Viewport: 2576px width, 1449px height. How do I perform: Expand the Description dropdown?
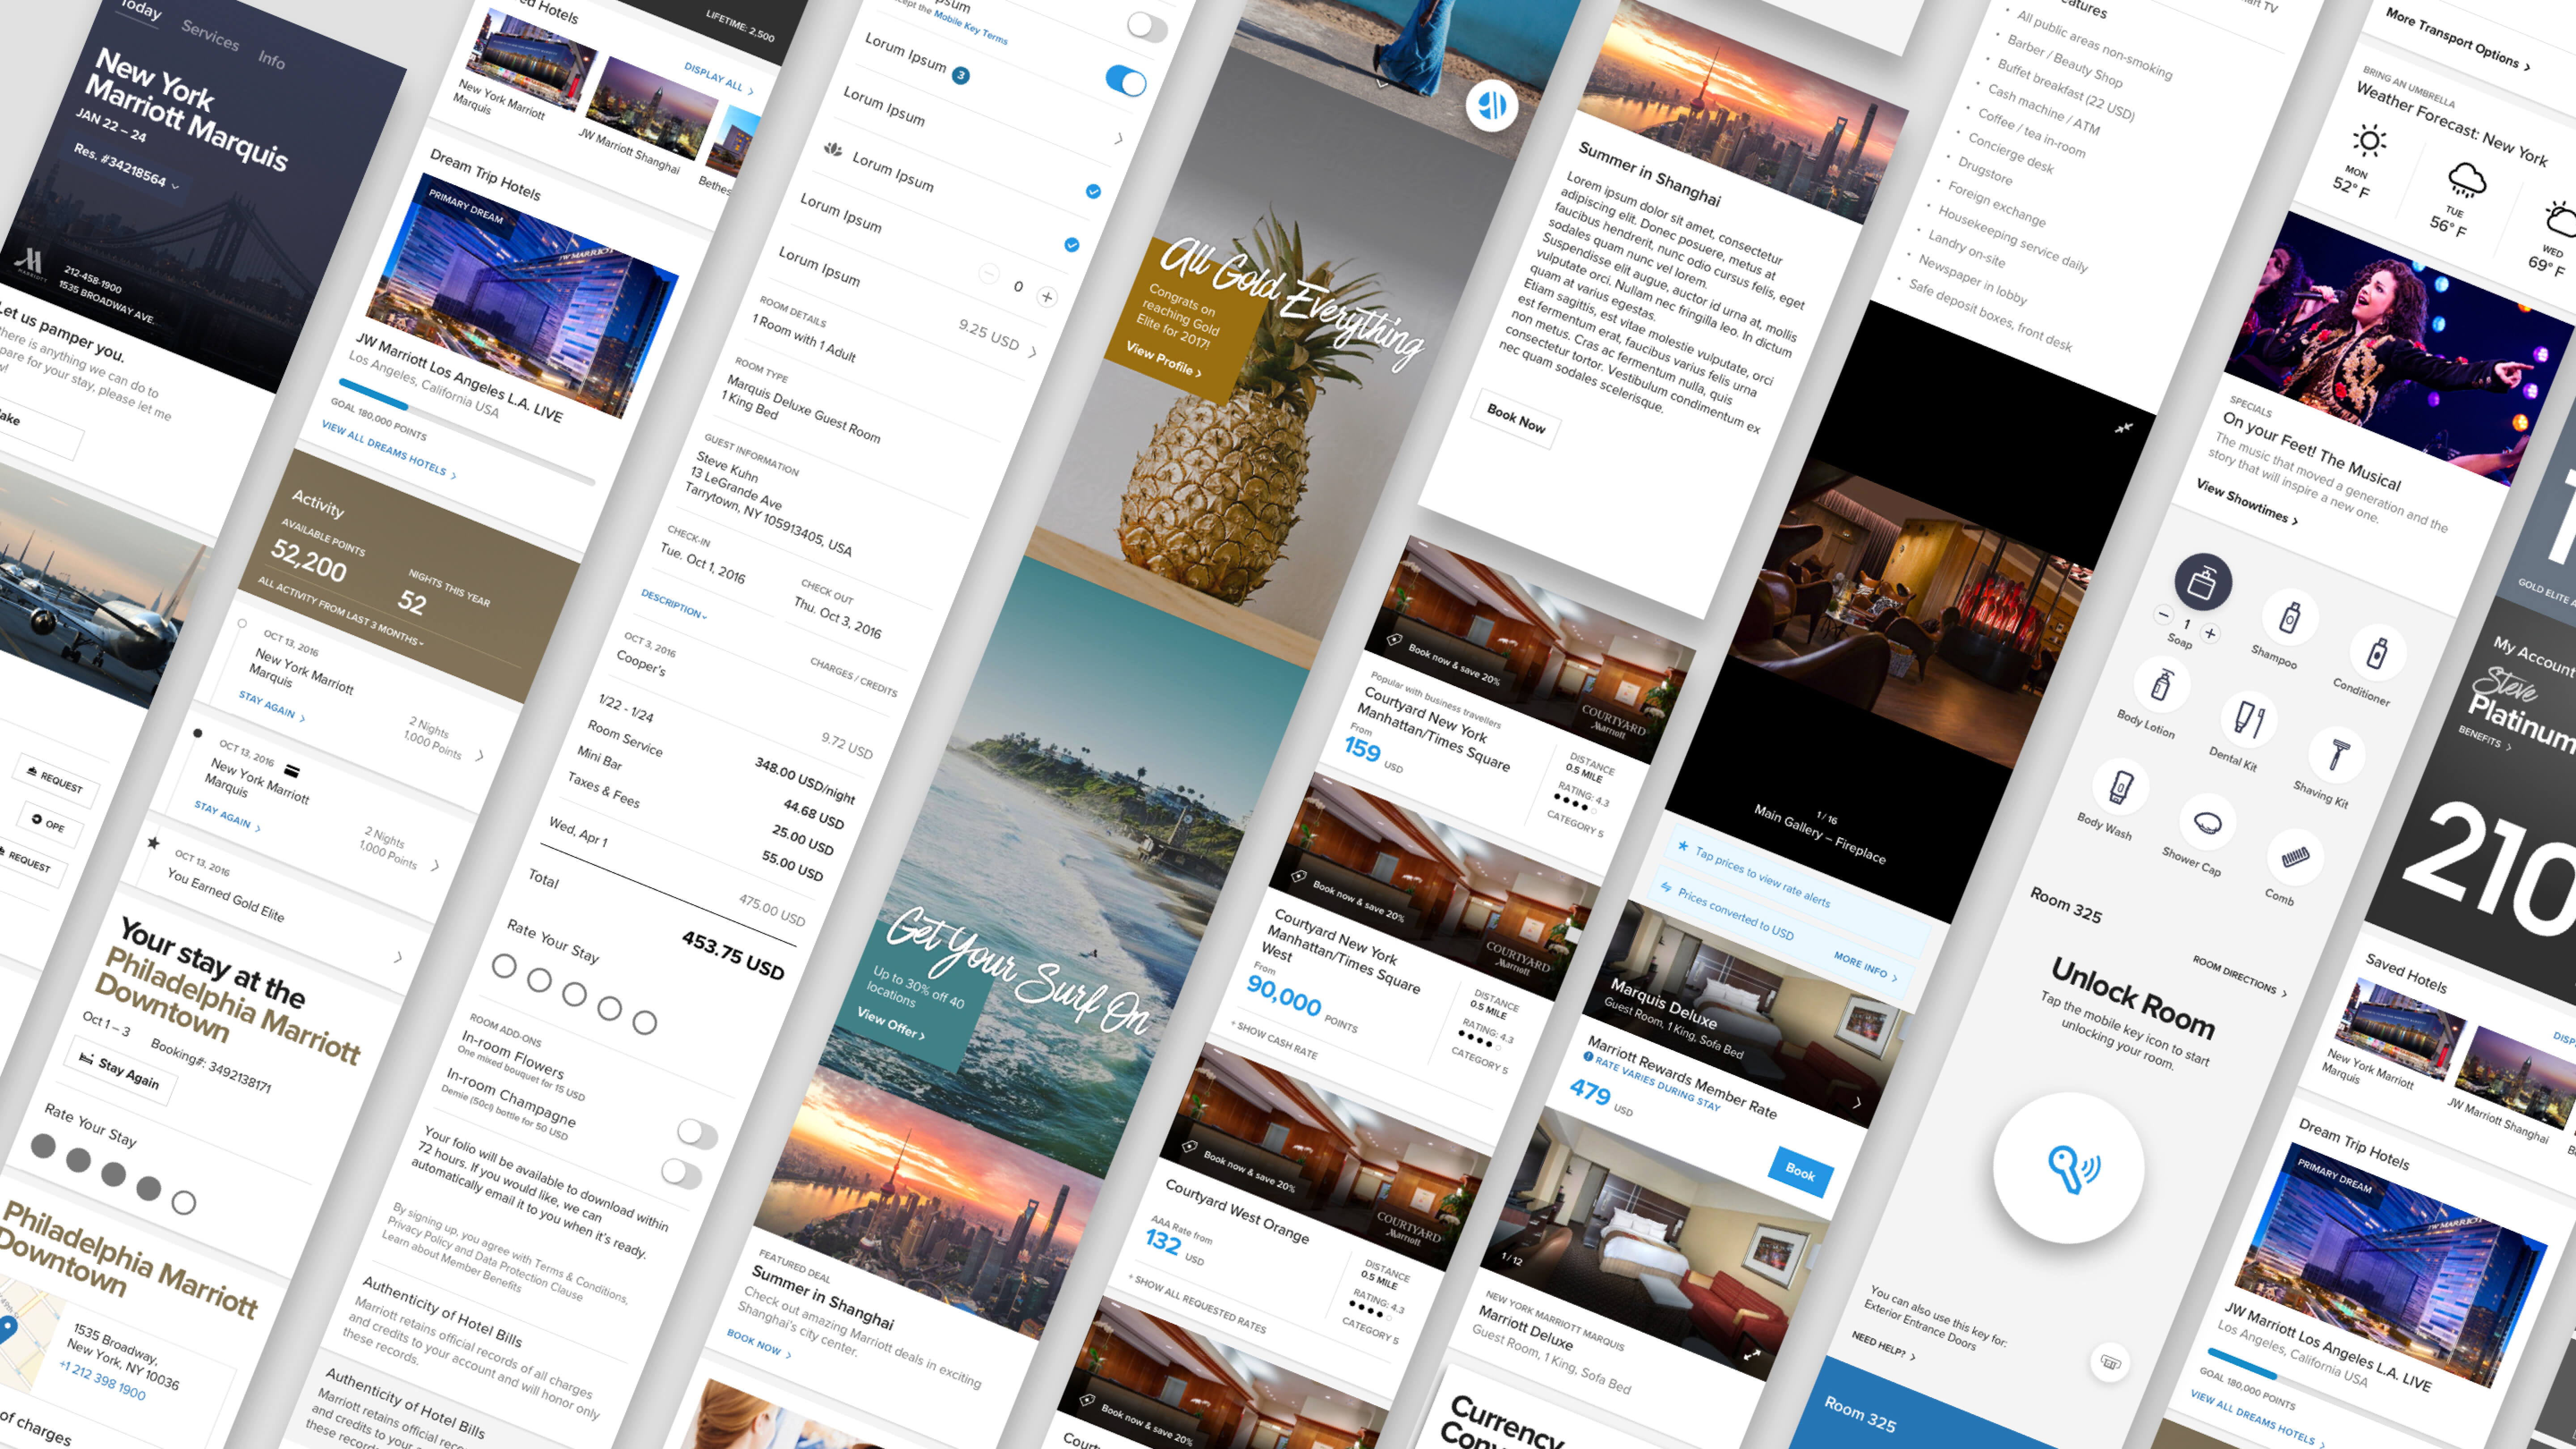point(673,604)
